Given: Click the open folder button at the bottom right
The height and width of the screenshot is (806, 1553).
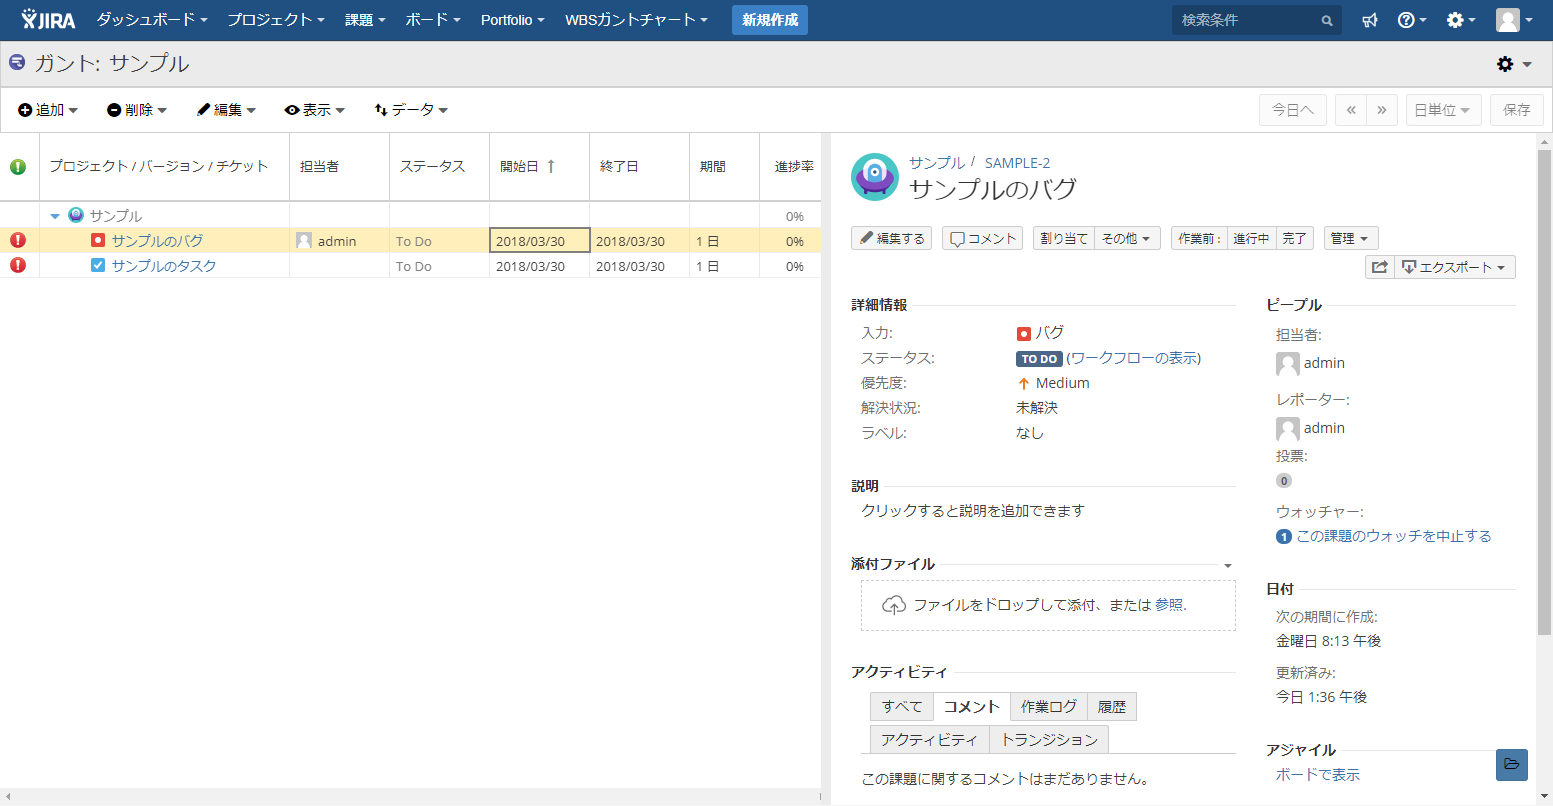Looking at the screenshot, I should (x=1512, y=764).
